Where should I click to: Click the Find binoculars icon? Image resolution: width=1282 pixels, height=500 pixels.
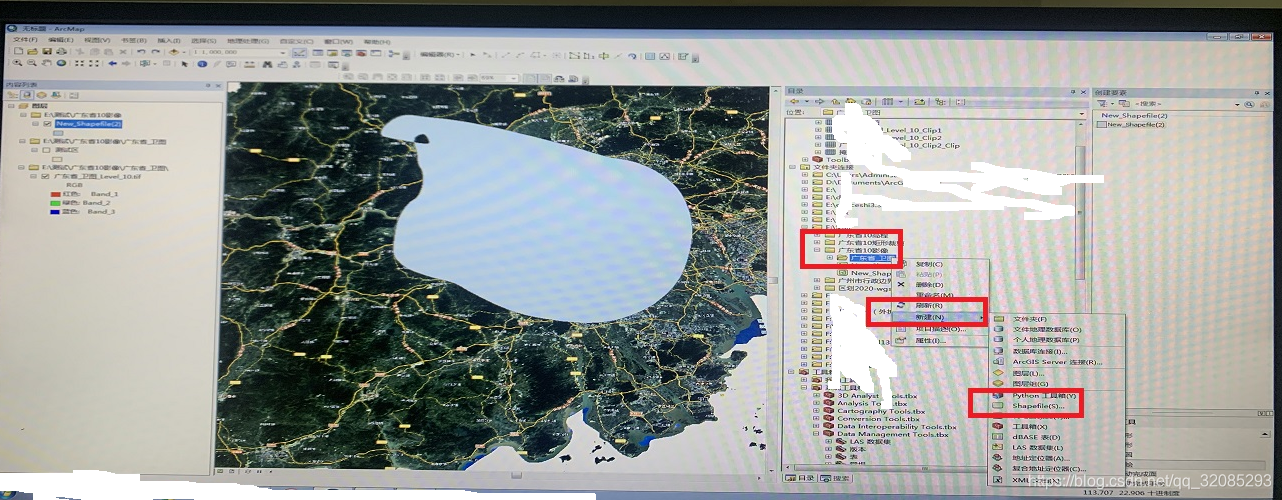pos(267,64)
